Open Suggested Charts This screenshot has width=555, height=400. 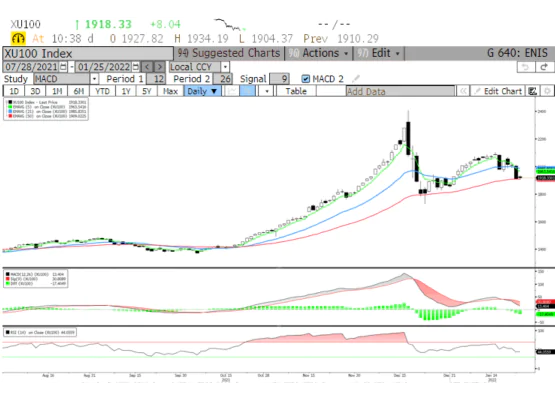tap(228, 53)
